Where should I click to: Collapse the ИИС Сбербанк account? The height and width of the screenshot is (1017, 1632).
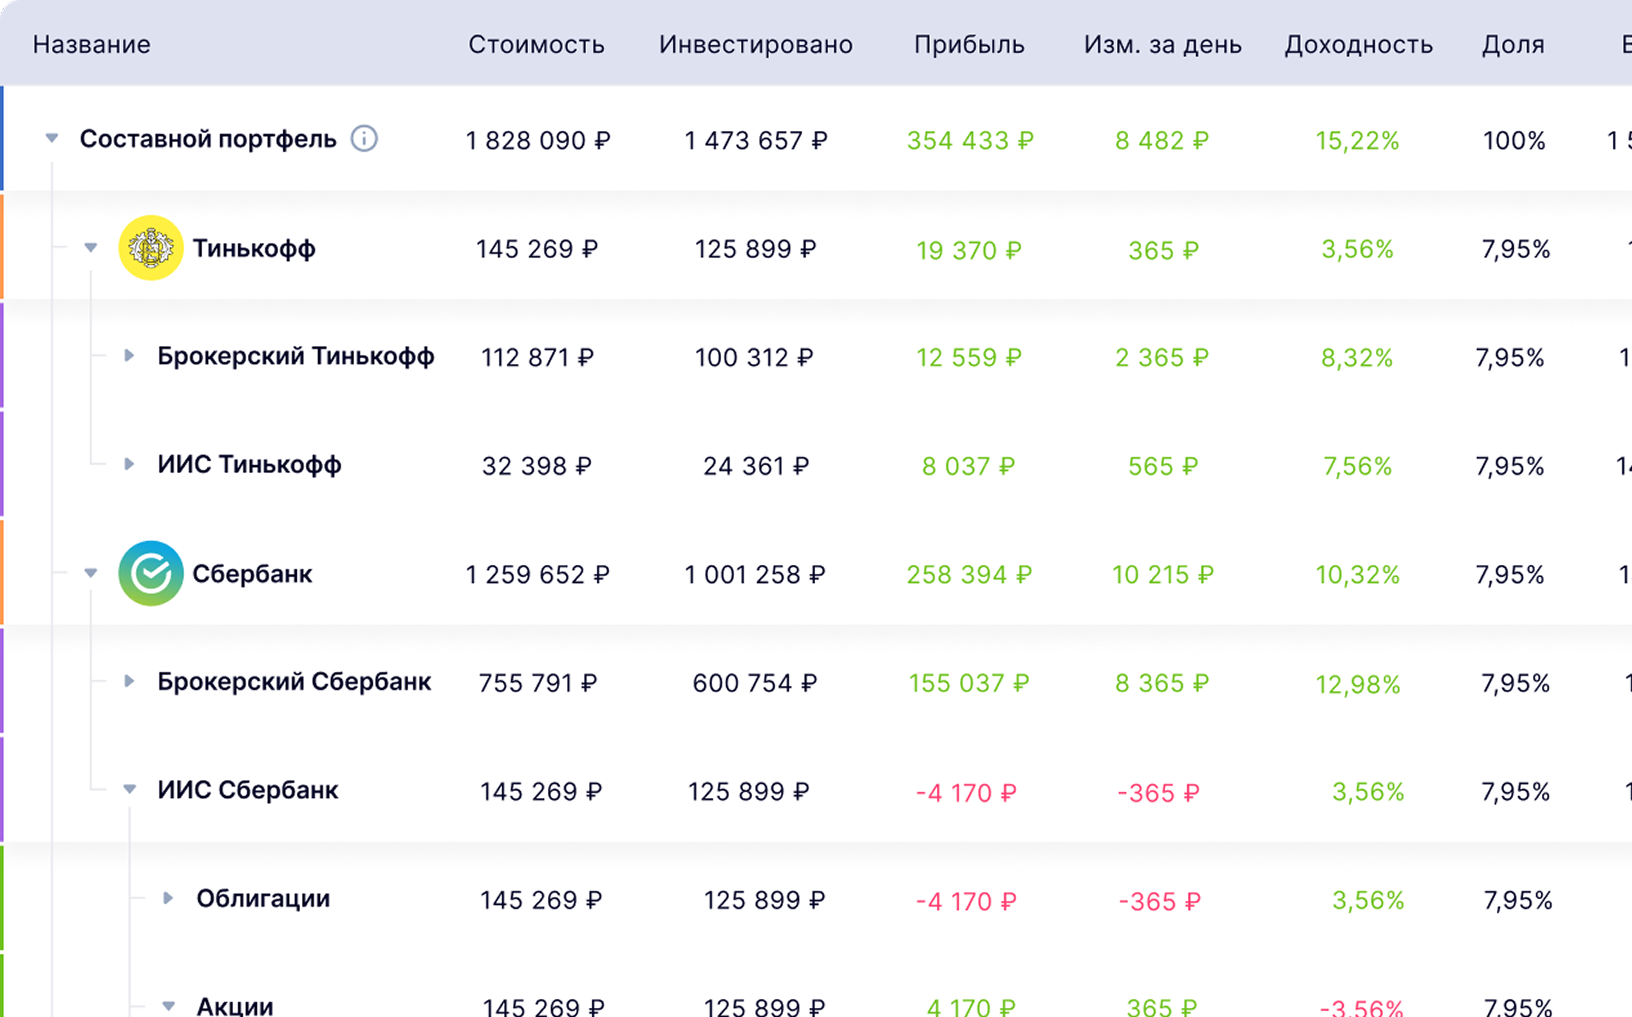point(129,789)
